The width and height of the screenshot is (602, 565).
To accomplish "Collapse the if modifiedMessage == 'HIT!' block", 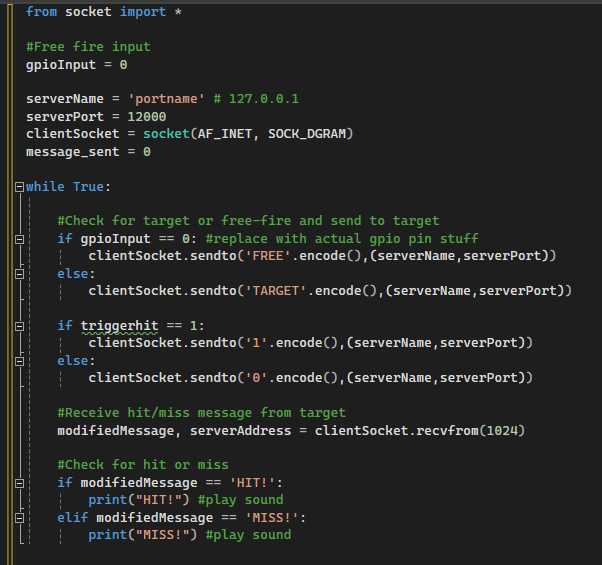I will point(19,483).
